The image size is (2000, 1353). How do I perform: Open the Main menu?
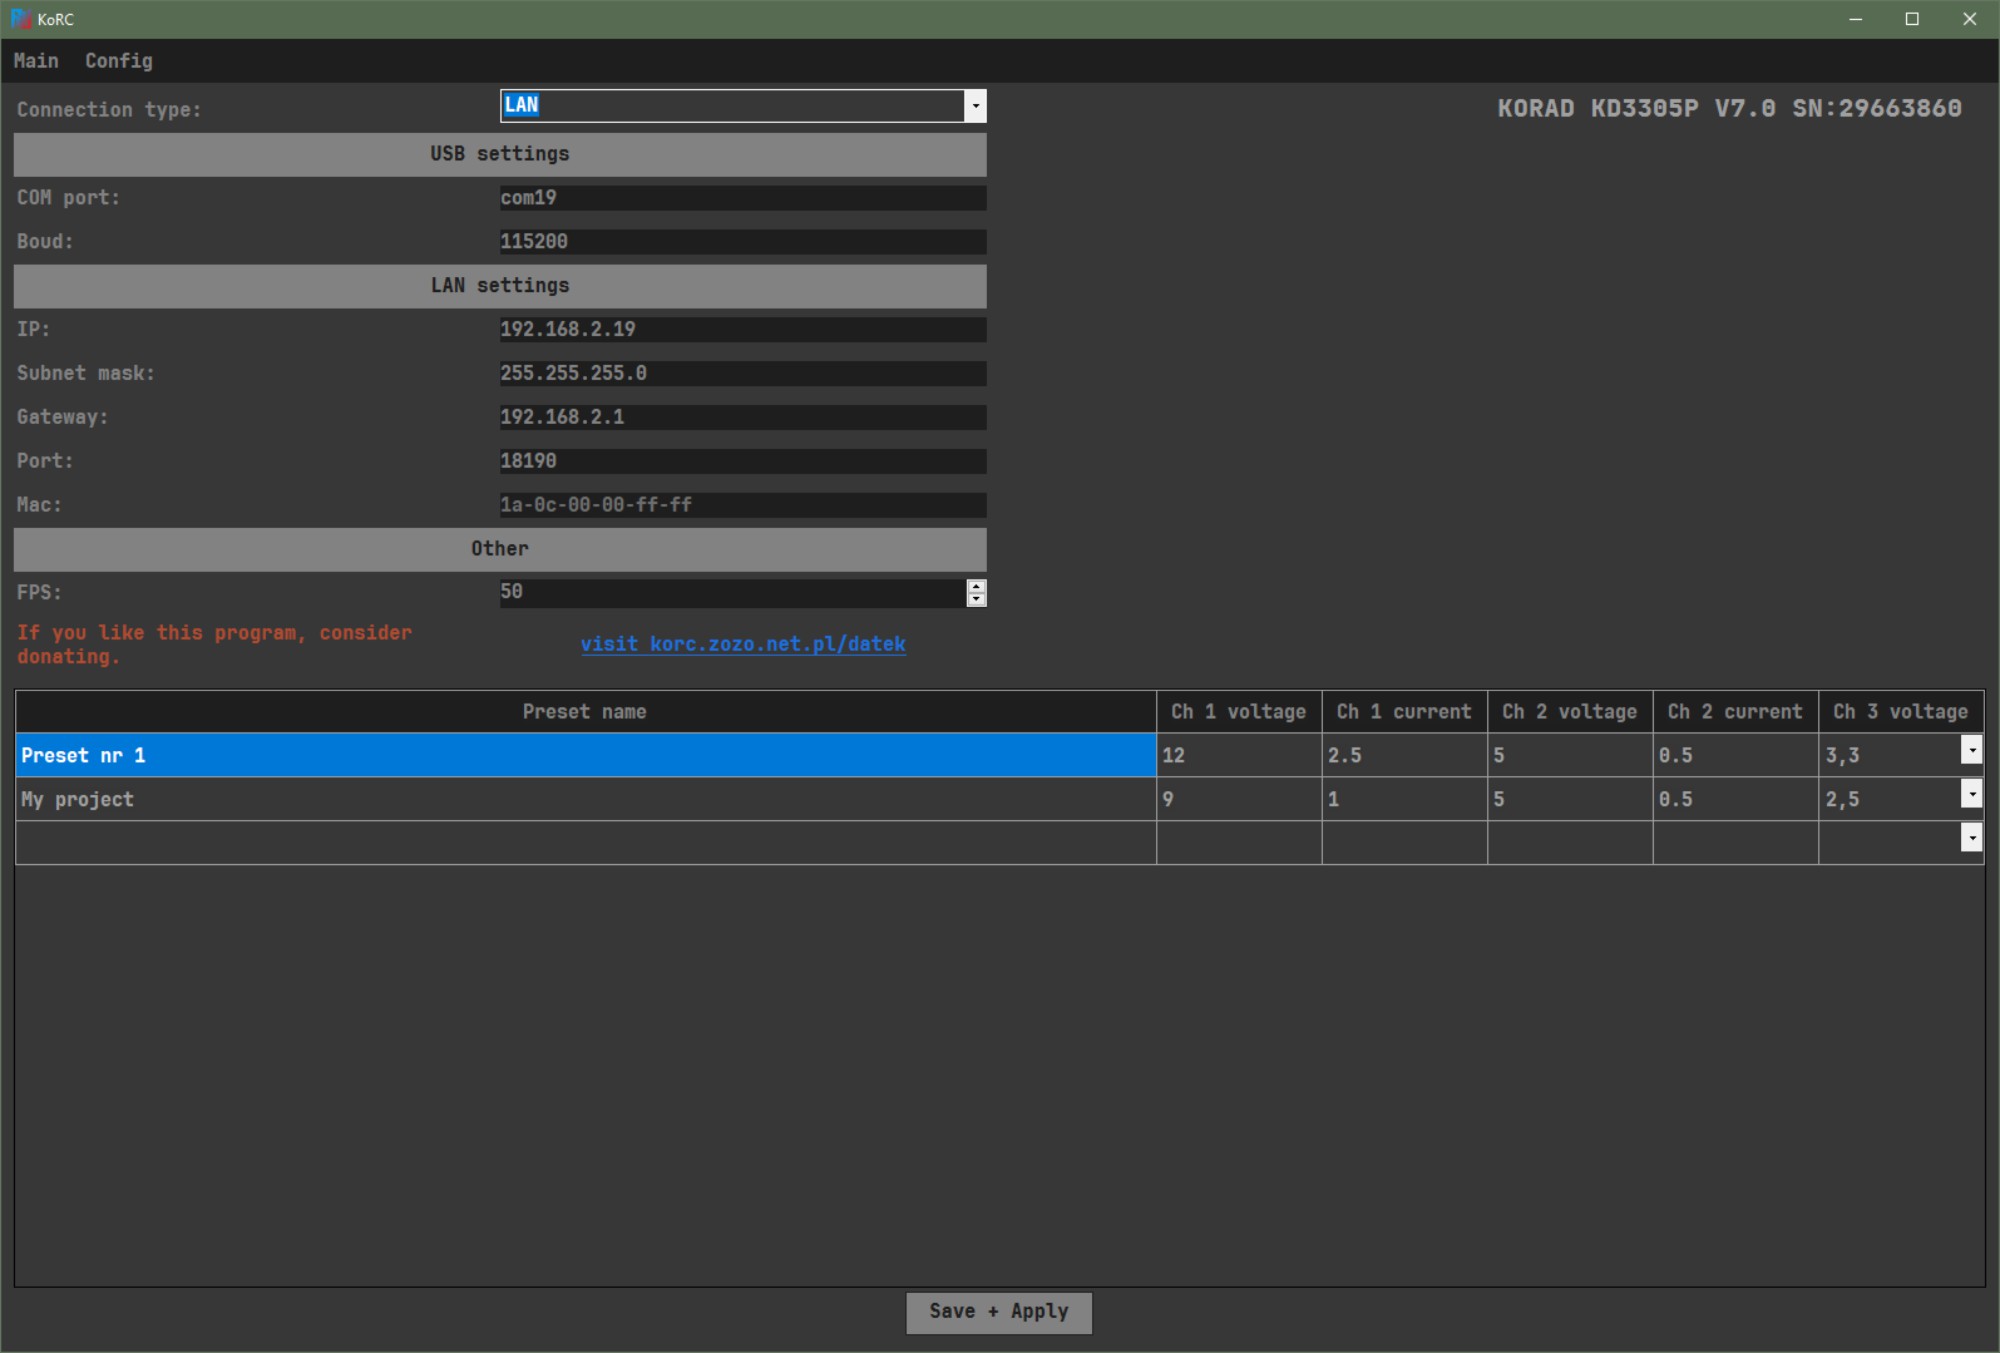(36, 61)
